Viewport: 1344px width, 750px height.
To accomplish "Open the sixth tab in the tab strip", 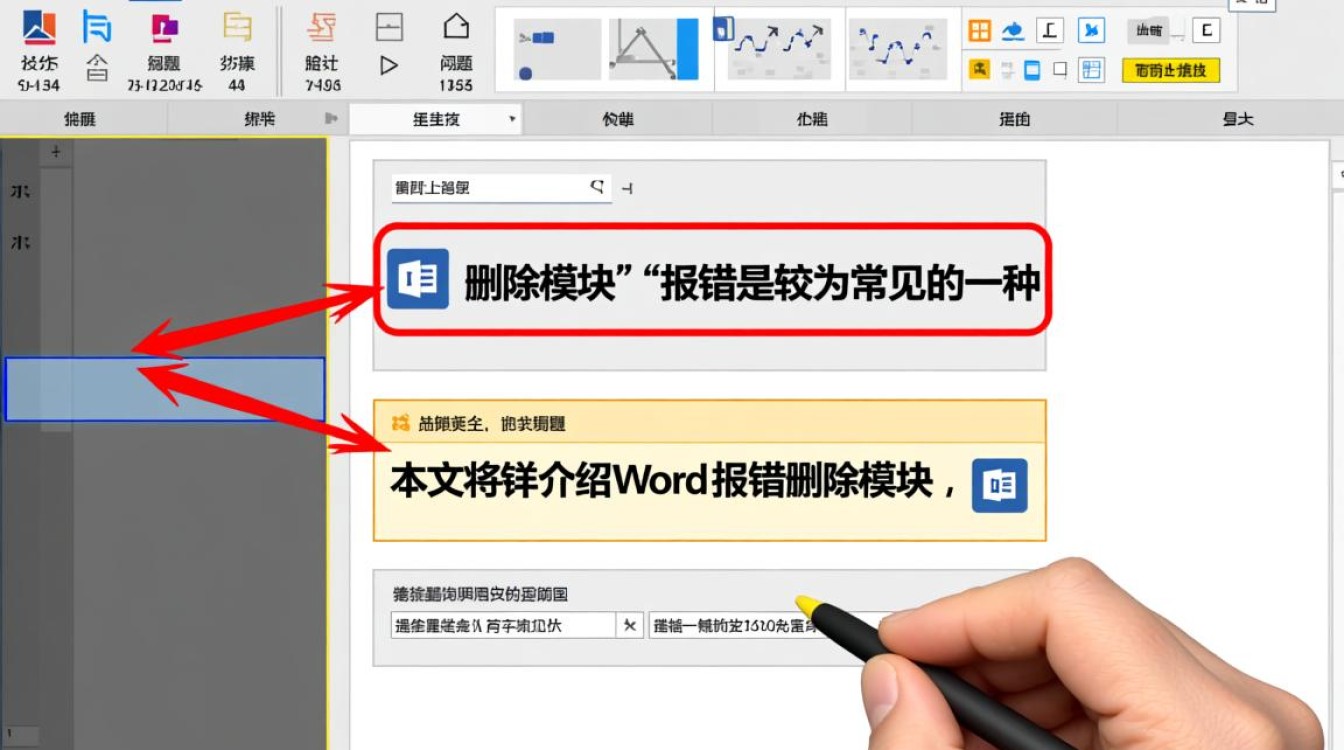I will [1014, 119].
